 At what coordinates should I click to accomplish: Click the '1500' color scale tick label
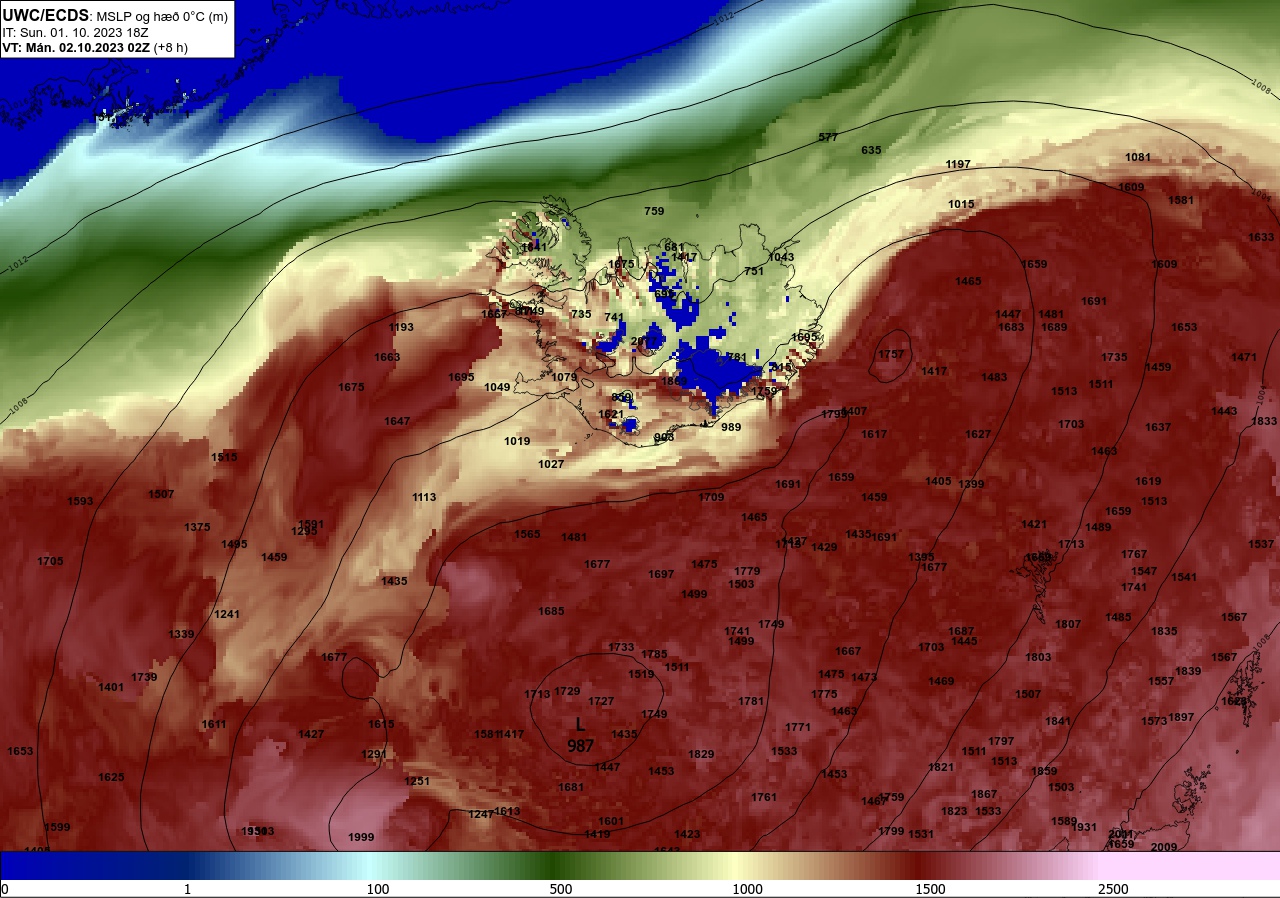pyautogui.click(x=930, y=889)
